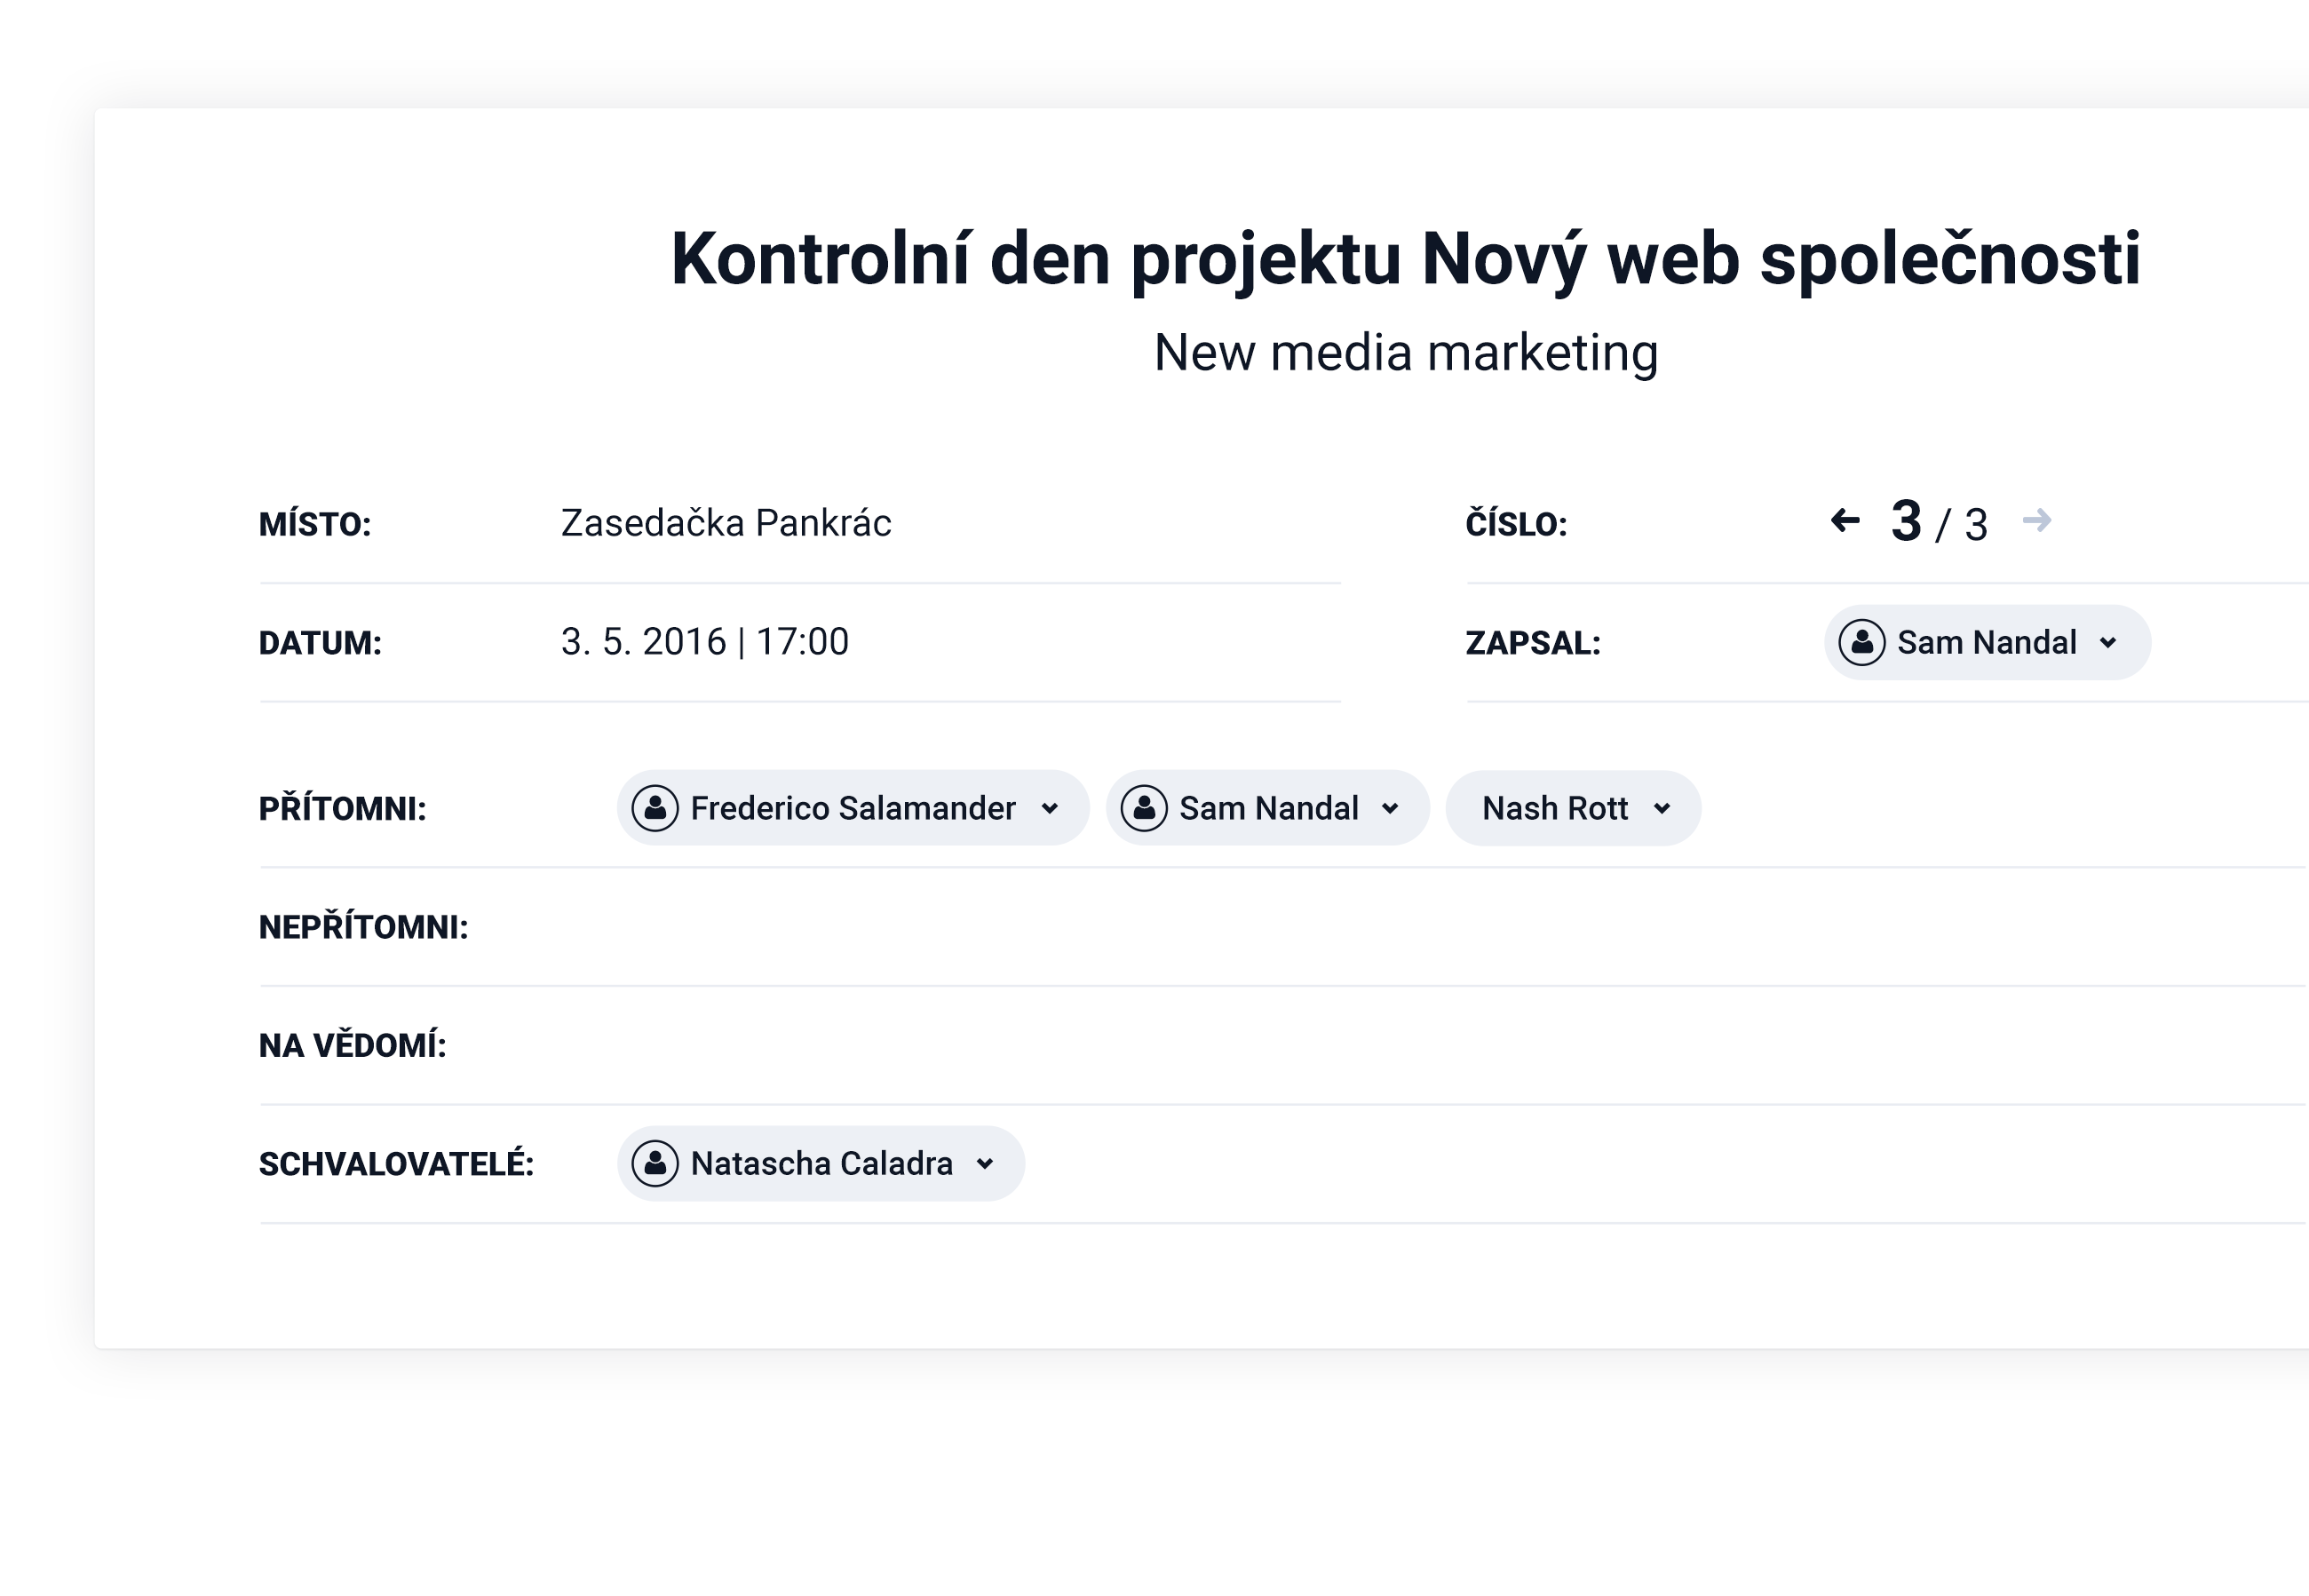Click the avatar icon beside Sam Nandal under ZAPSAL
The width and height of the screenshot is (2309, 1596).
[x=1862, y=642]
